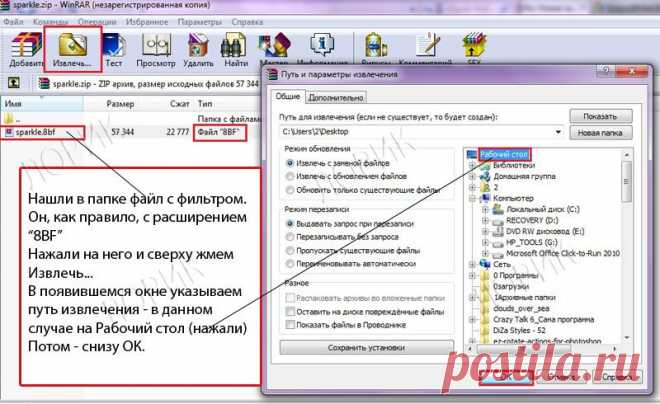Expand the HP_TOOLS (G:) node
Image resolution: width=660 pixels, height=404 pixels.
pyautogui.click(x=485, y=242)
